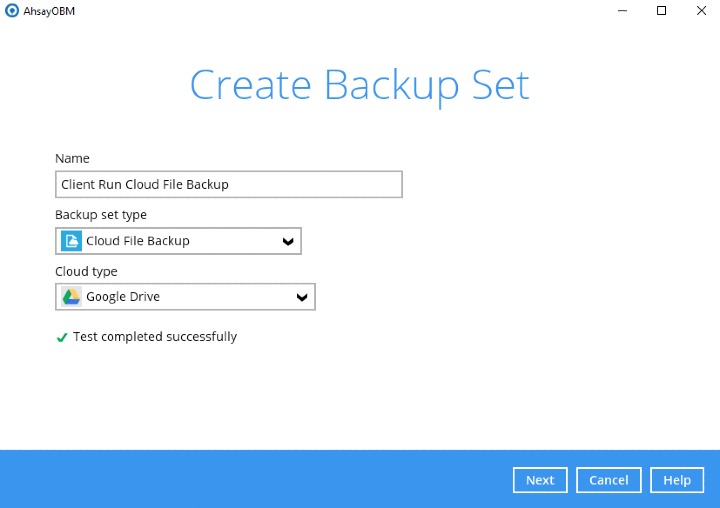Screen dimensions: 720x508
Task: Open Help from the bottom bar
Action: point(677,480)
